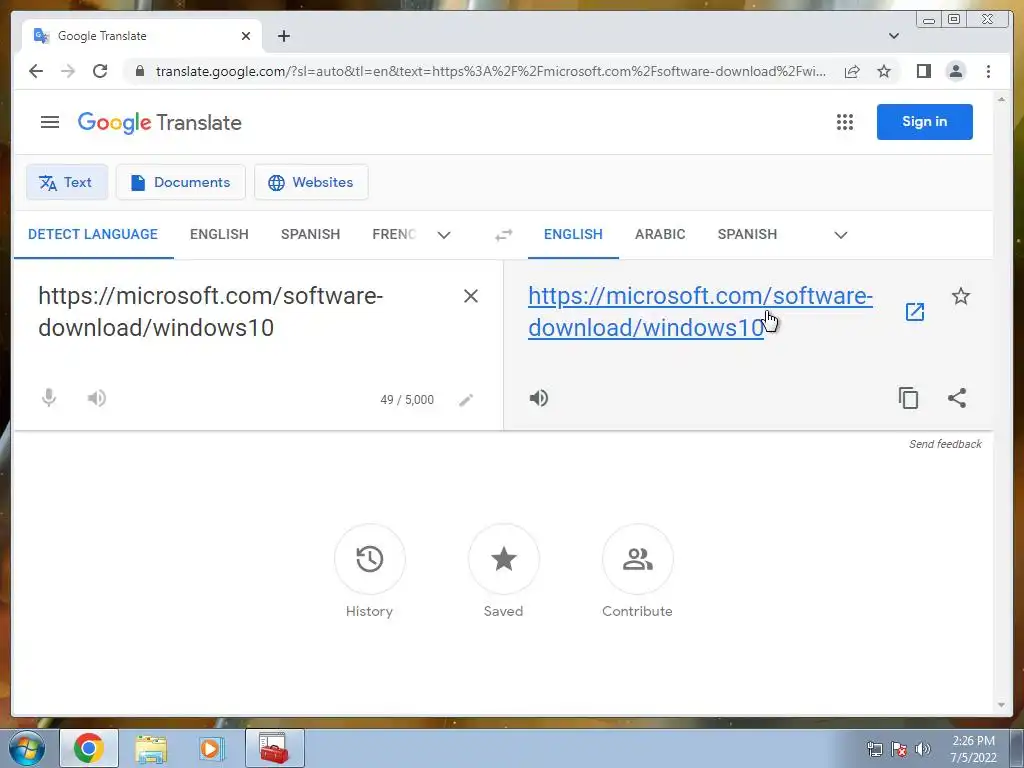
Task: Swap source and target languages
Action: coord(504,235)
